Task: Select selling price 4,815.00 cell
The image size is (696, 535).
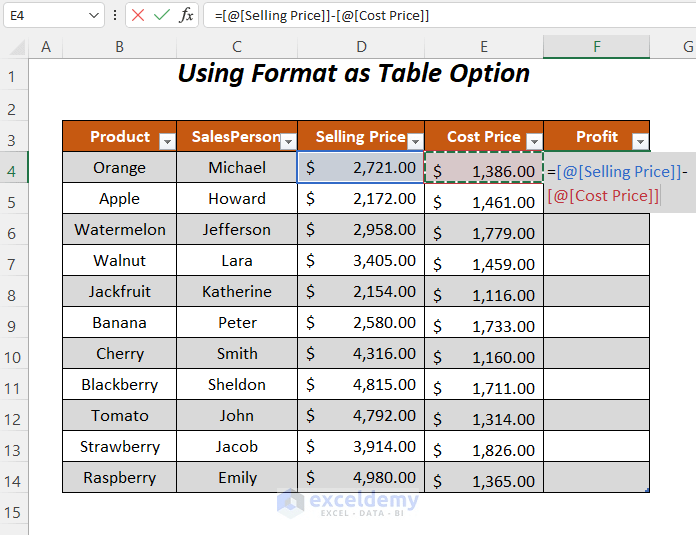Action: click(361, 384)
